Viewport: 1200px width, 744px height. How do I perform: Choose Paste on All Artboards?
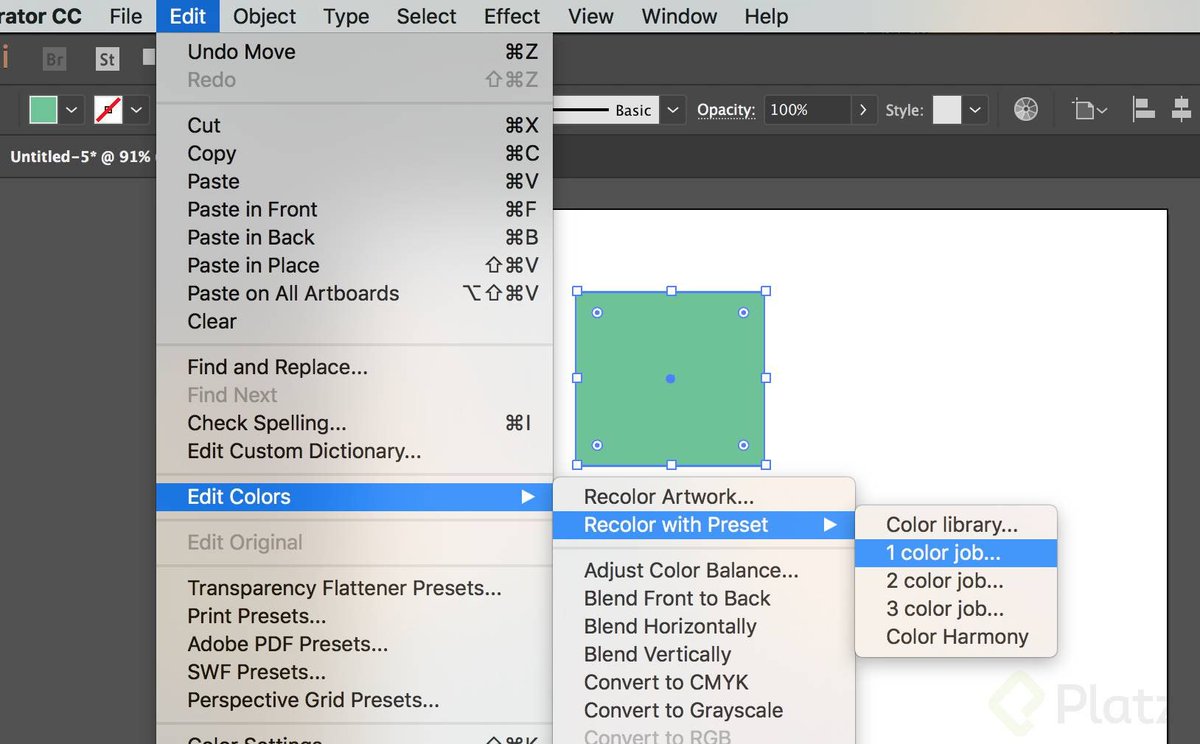(x=355, y=294)
